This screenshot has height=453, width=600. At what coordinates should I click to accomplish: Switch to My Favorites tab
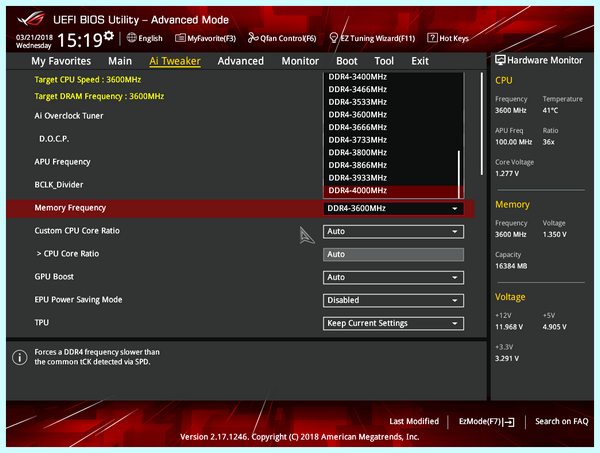[61, 61]
